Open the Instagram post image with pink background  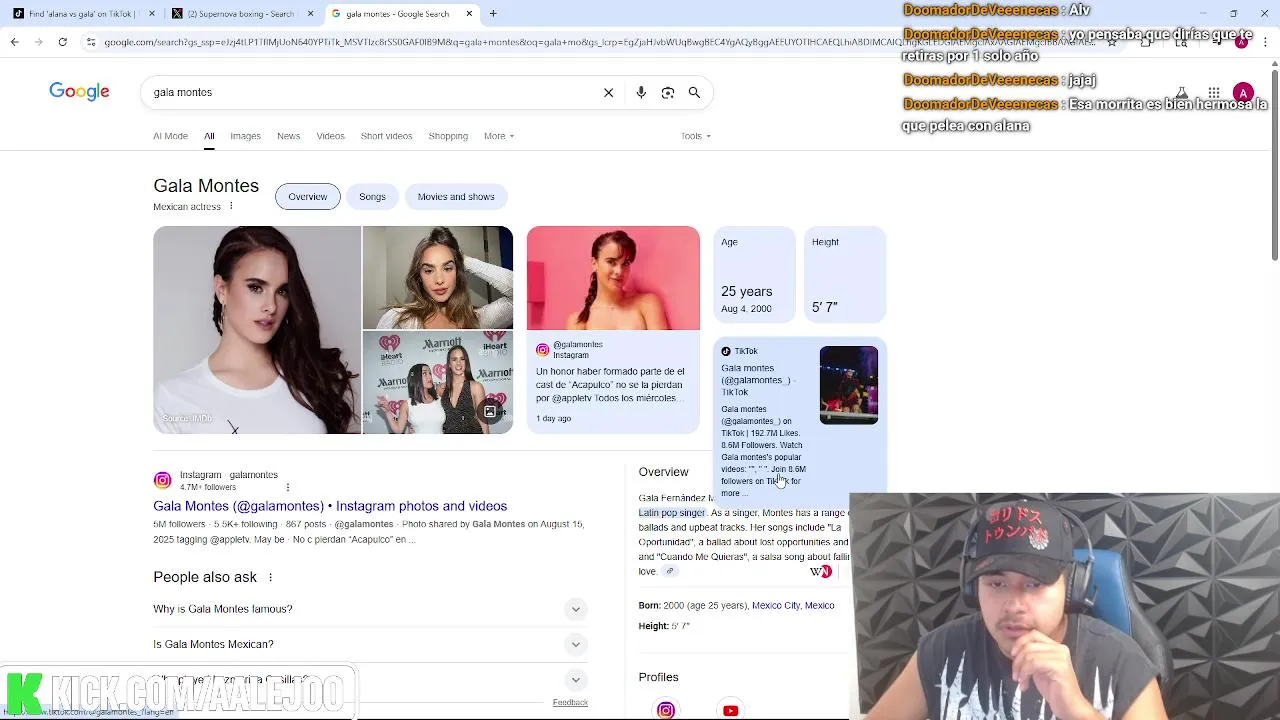point(613,278)
